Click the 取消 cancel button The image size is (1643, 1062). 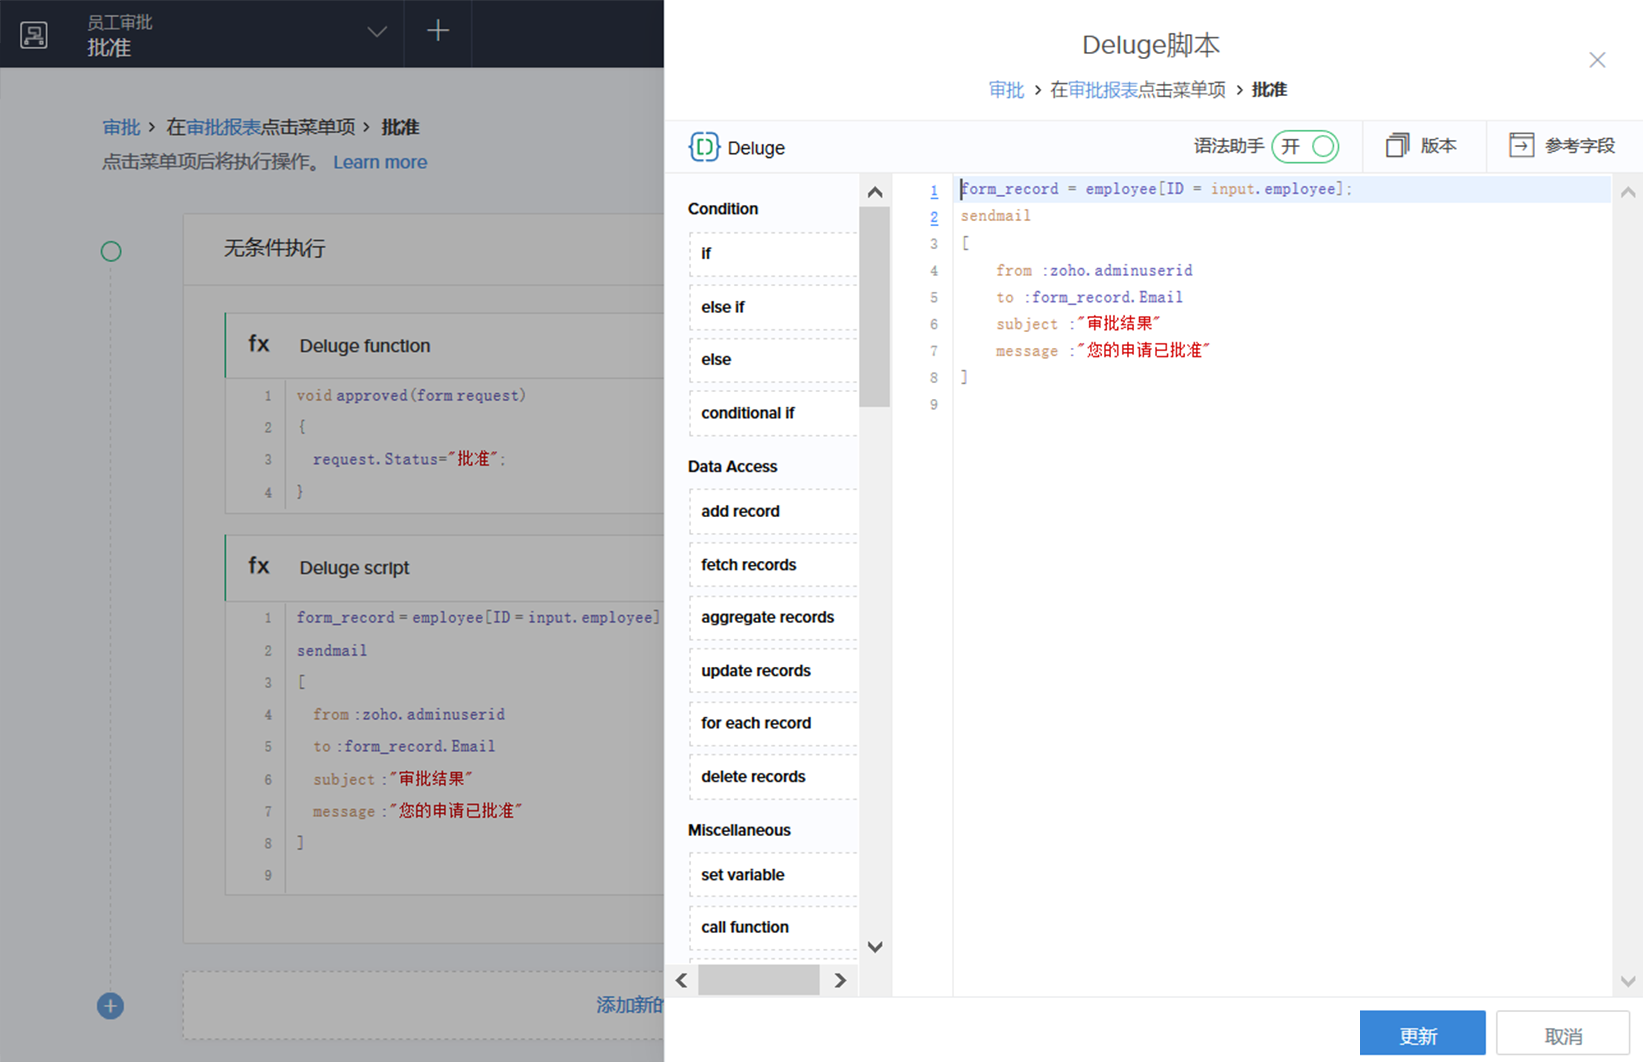(x=1563, y=1035)
